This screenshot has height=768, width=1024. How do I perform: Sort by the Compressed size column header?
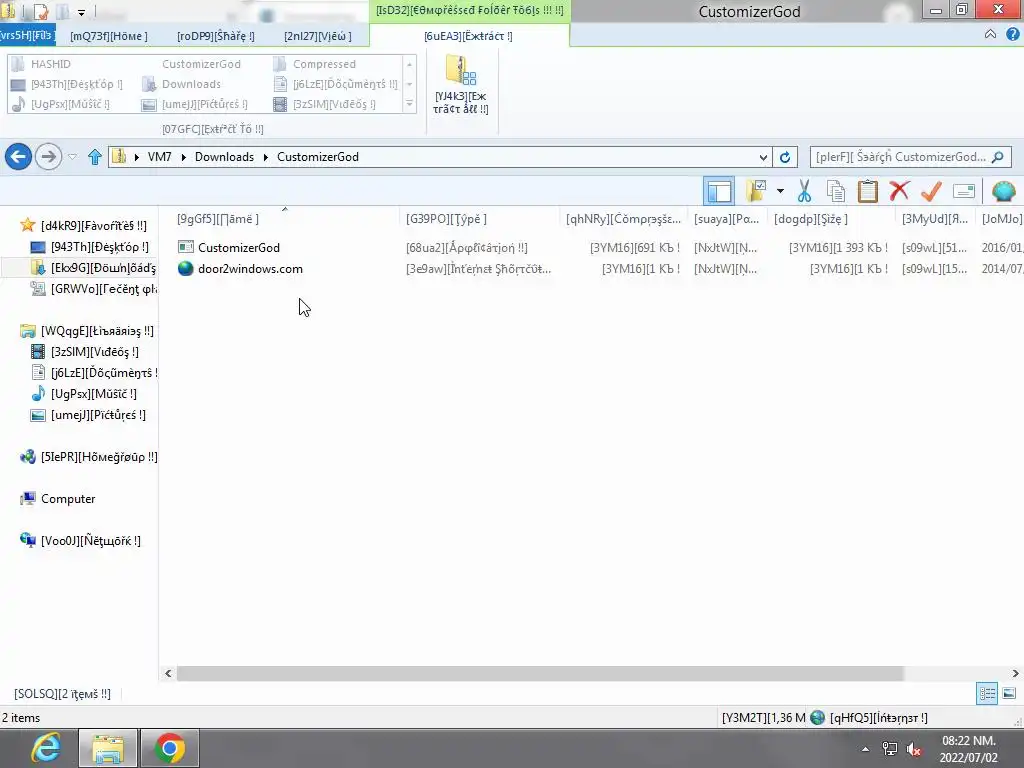[x=624, y=219]
